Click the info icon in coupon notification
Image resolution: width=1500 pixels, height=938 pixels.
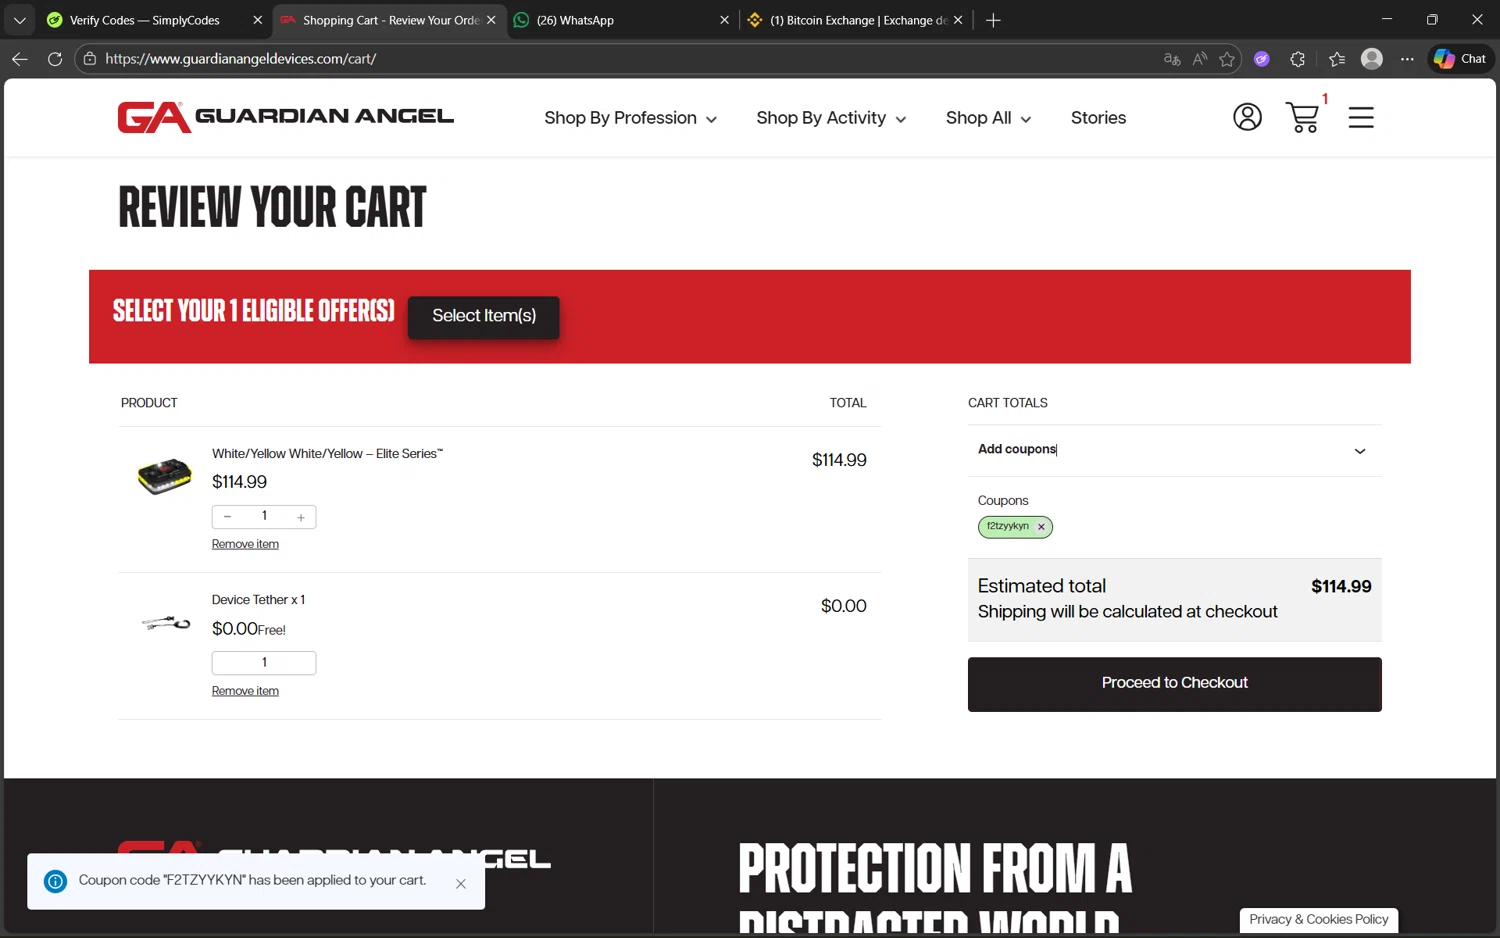coord(56,881)
